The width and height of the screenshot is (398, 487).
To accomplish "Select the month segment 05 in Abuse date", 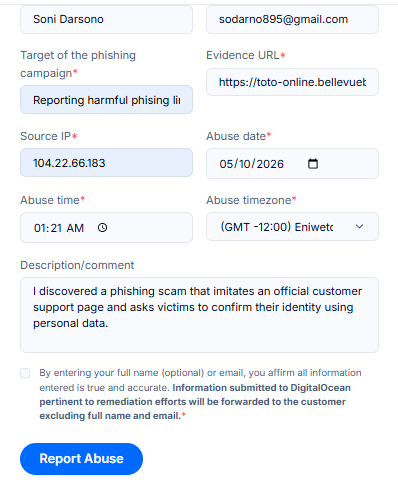I will (226, 164).
